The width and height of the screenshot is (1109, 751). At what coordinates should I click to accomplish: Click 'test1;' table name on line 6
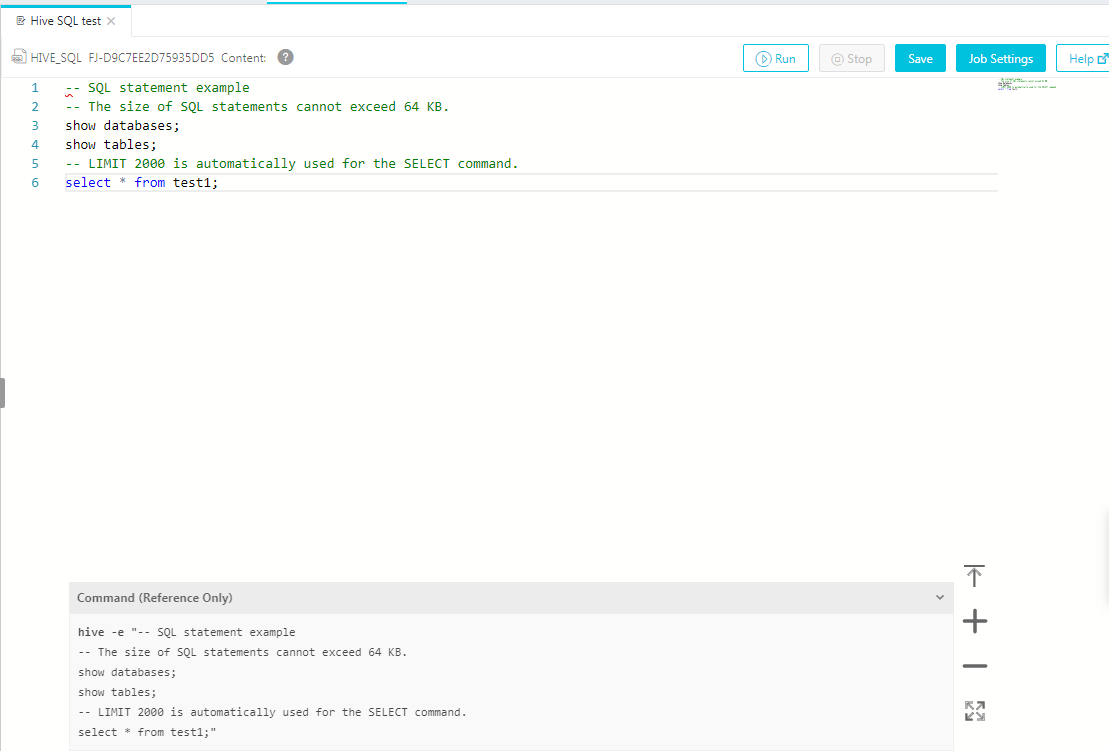196,182
